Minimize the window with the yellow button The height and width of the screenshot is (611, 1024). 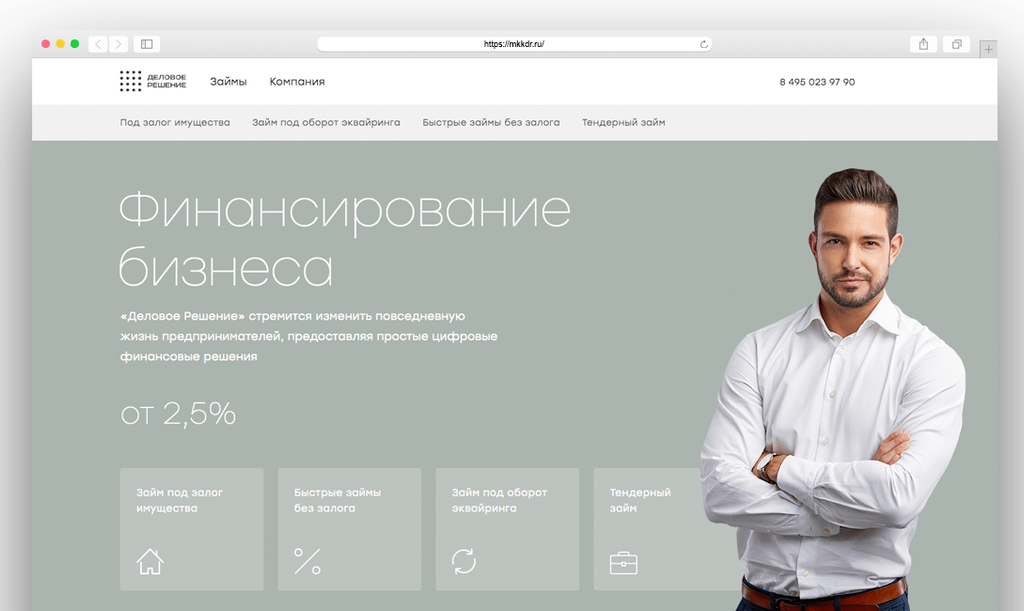click(x=60, y=44)
